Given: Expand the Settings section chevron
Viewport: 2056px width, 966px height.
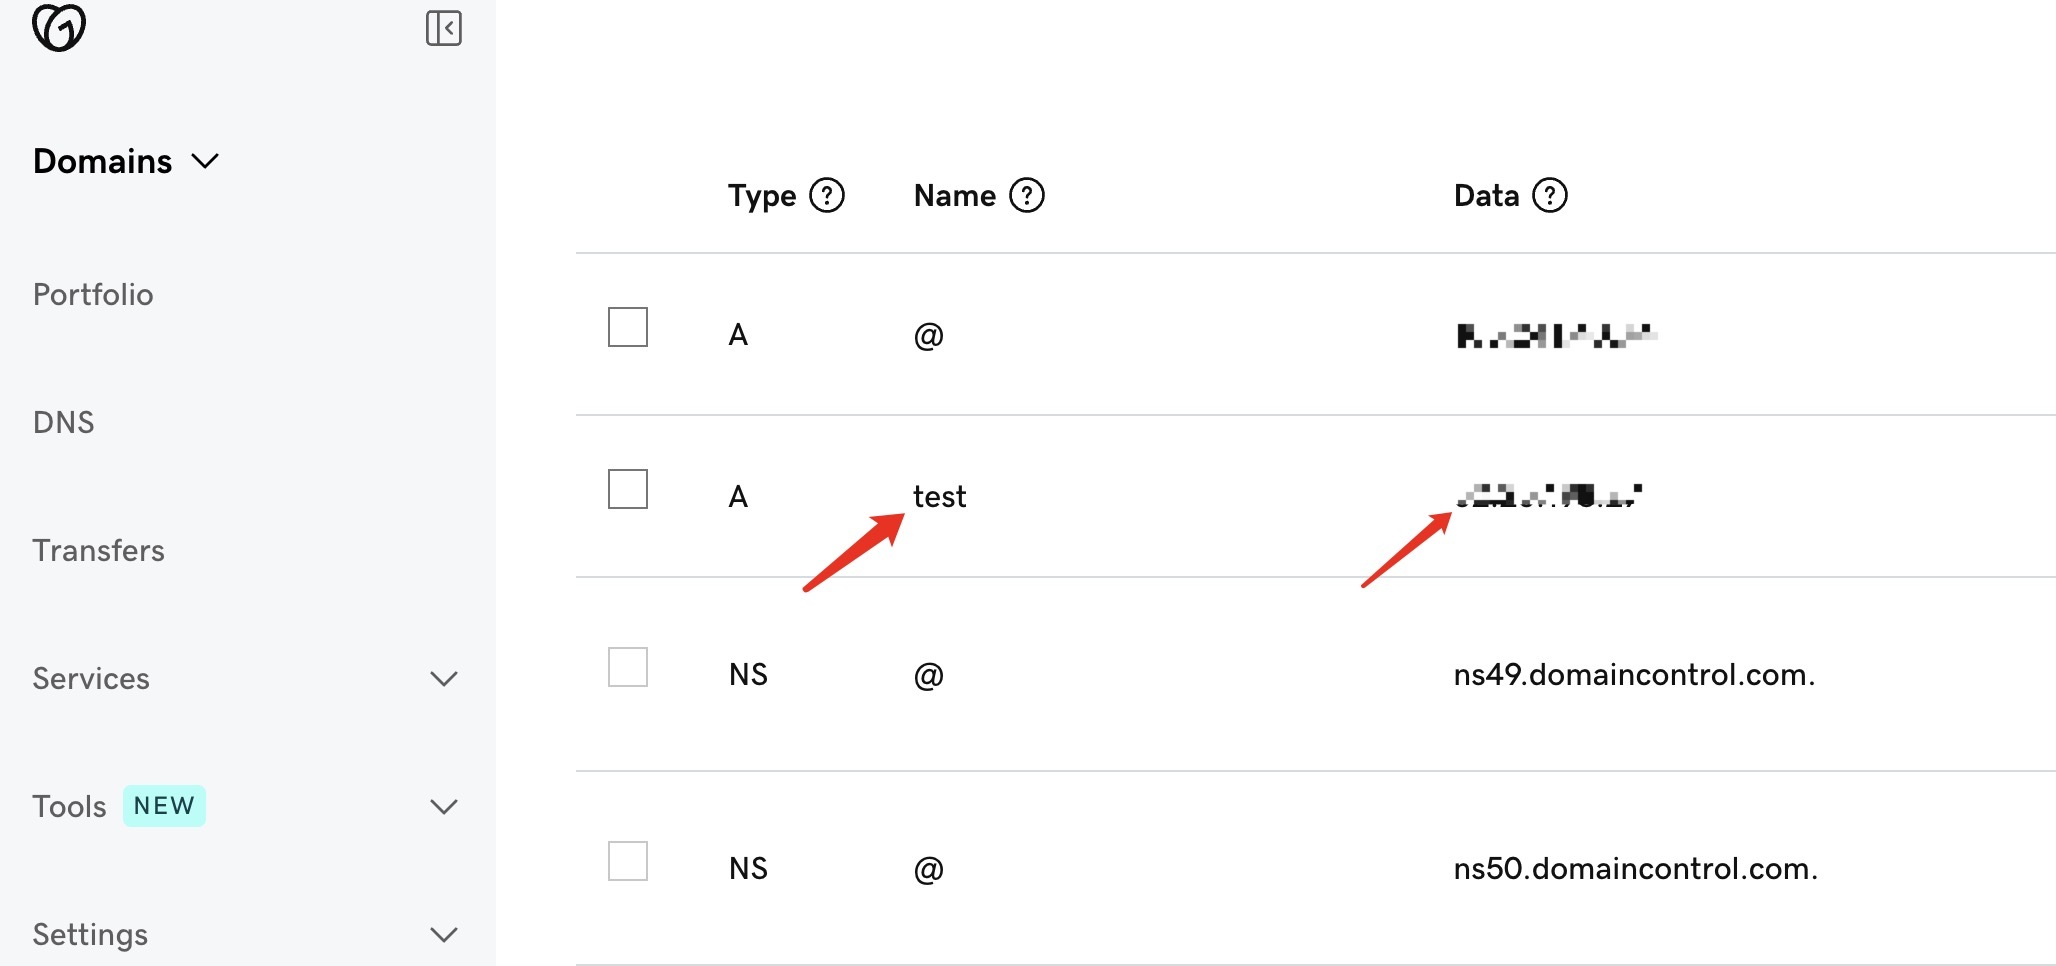Looking at the screenshot, I should 444,935.
